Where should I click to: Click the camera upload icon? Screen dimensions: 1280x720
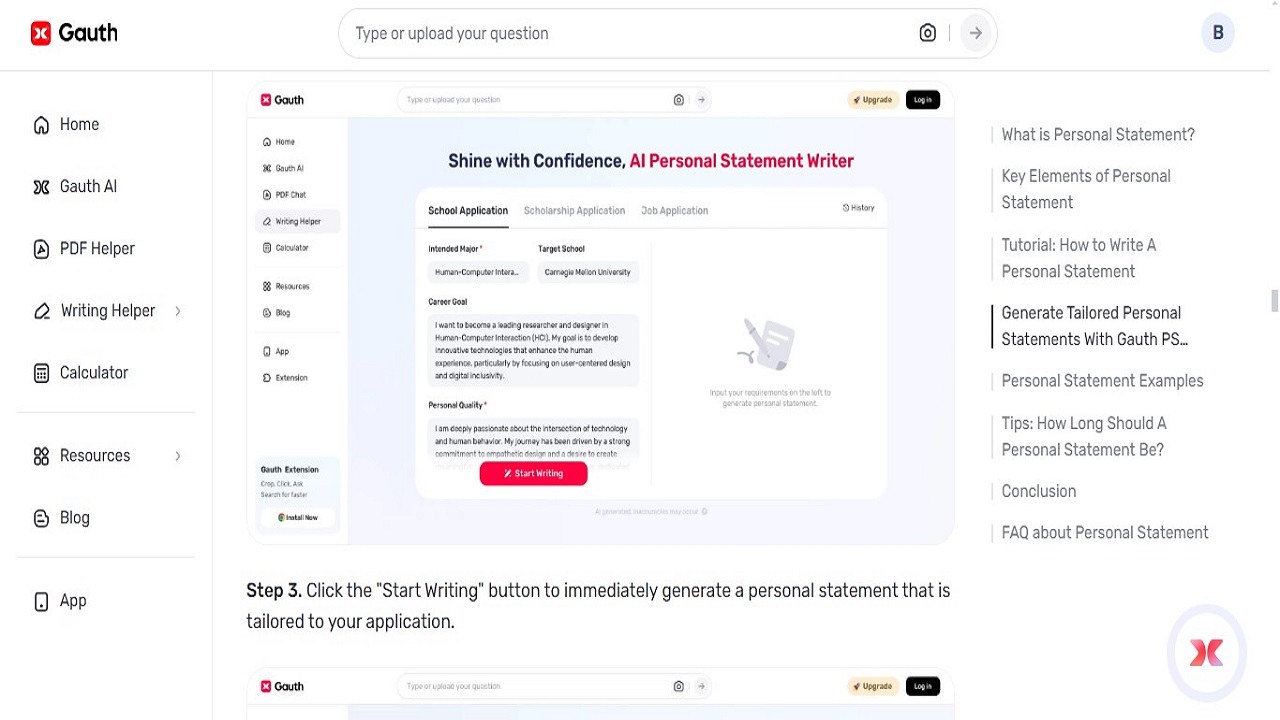(x=927, y=34)
